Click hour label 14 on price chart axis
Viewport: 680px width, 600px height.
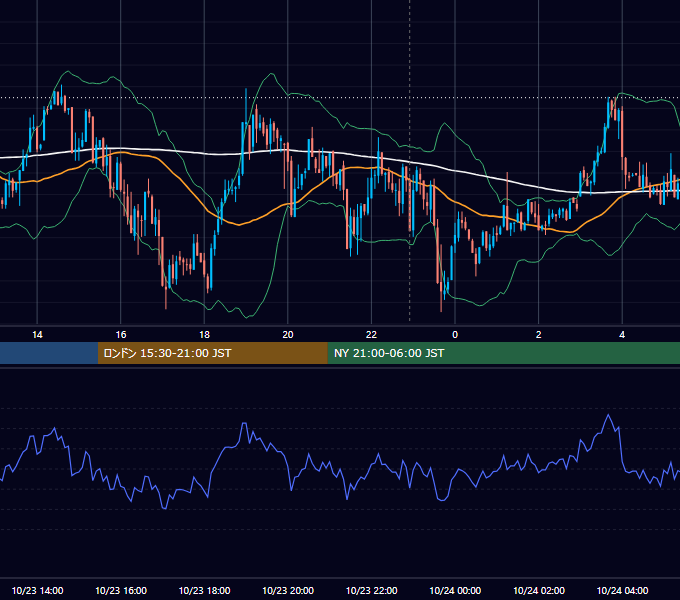[x=37, y=335]
